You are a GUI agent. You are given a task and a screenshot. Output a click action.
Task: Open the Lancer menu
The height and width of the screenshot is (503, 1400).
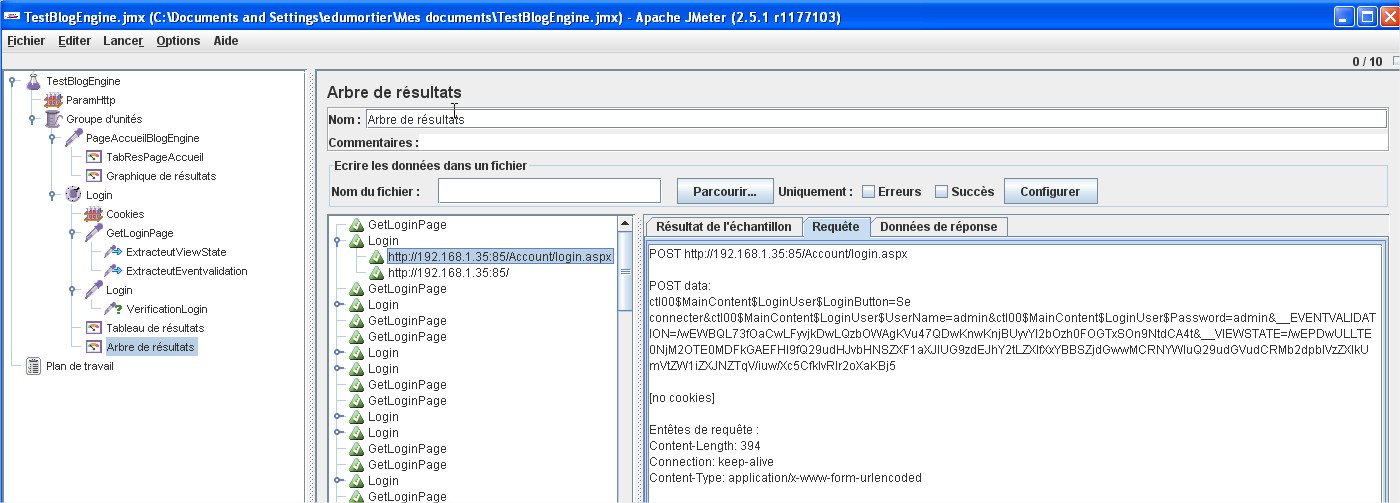123,41
